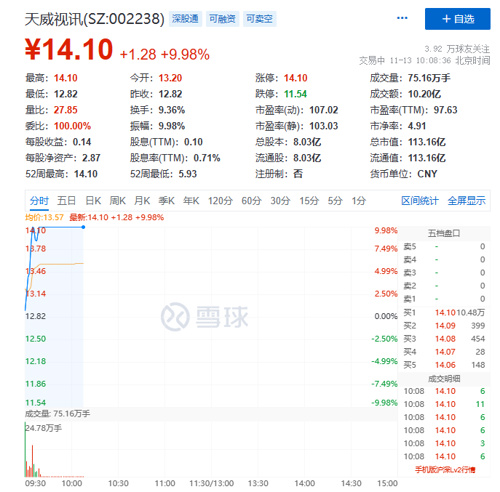
Task: Click the blue latest price marker dot
Action: point(83,227)
